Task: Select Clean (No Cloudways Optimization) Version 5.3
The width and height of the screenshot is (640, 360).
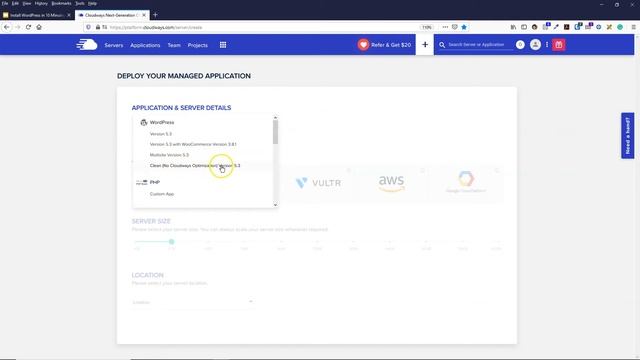Action: [x=195, y=166]
